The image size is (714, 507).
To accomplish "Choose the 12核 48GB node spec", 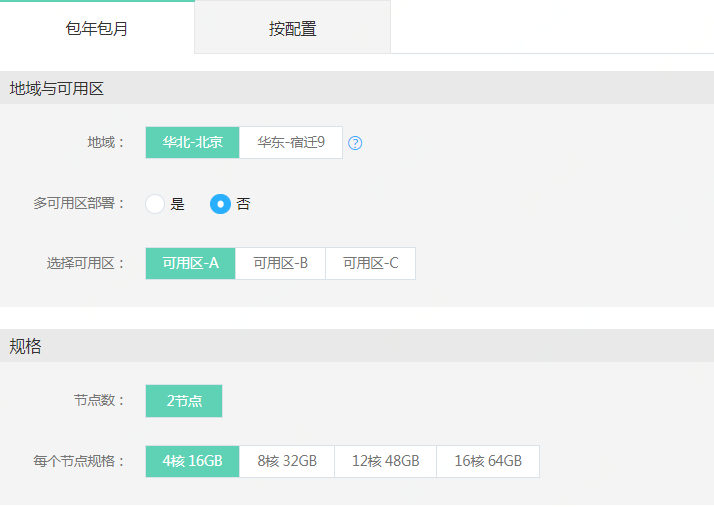I will pyautogui.click(x=385, y=461).
